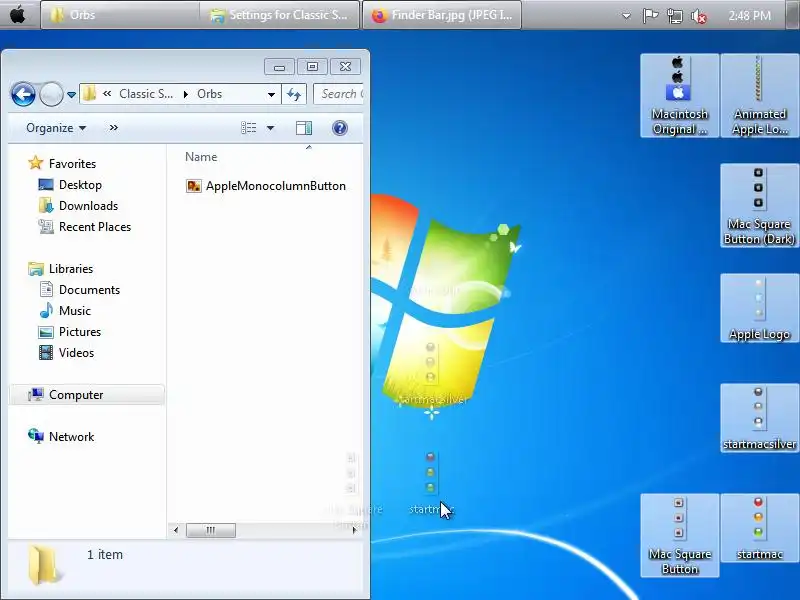Image resolution: width=800 pixels, height=600 pixels.
Task: Click the muted volume tray icon
Action: pyautogui.click(x=698, y=16)
